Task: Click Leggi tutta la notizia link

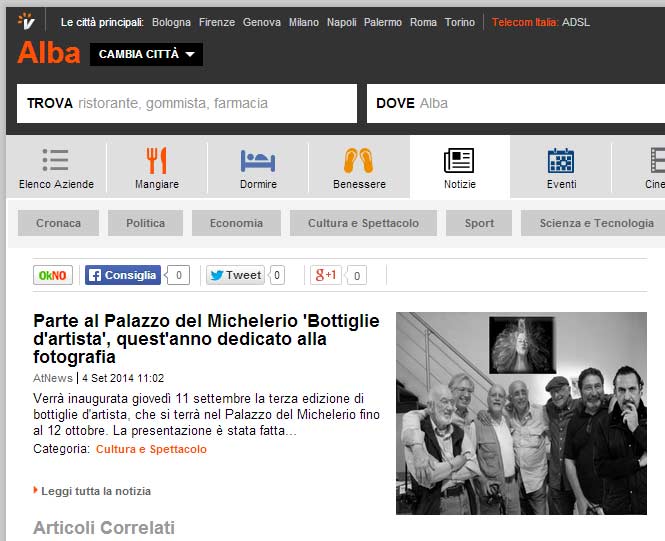Action: 96,491
